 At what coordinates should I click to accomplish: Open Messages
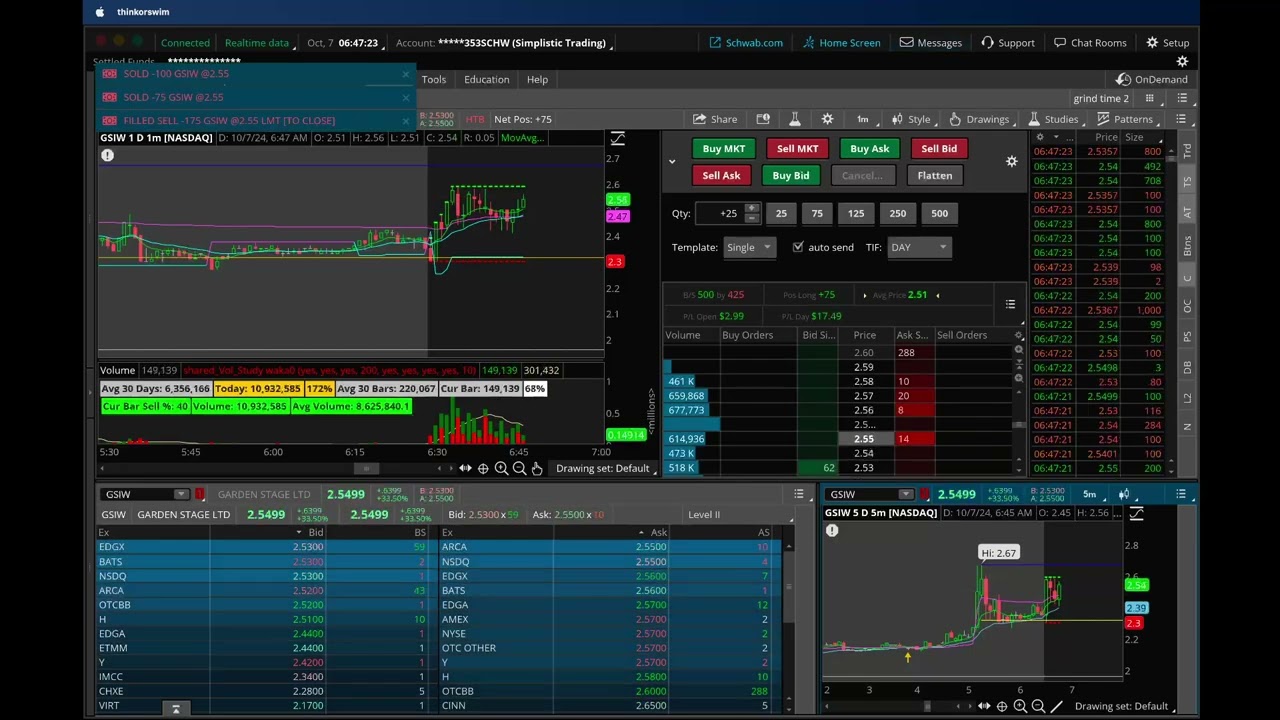click(931, 43)
